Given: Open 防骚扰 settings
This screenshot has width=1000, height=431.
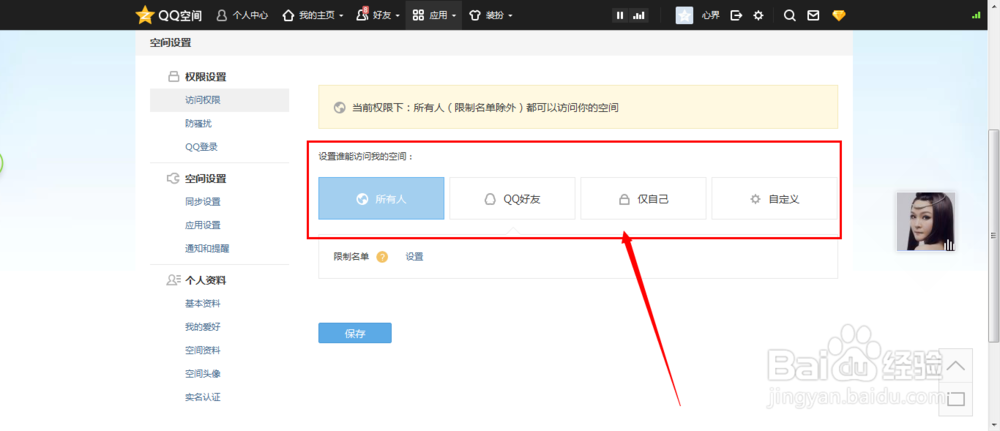Looking at the screenshot, I should [x=198, y=124].
